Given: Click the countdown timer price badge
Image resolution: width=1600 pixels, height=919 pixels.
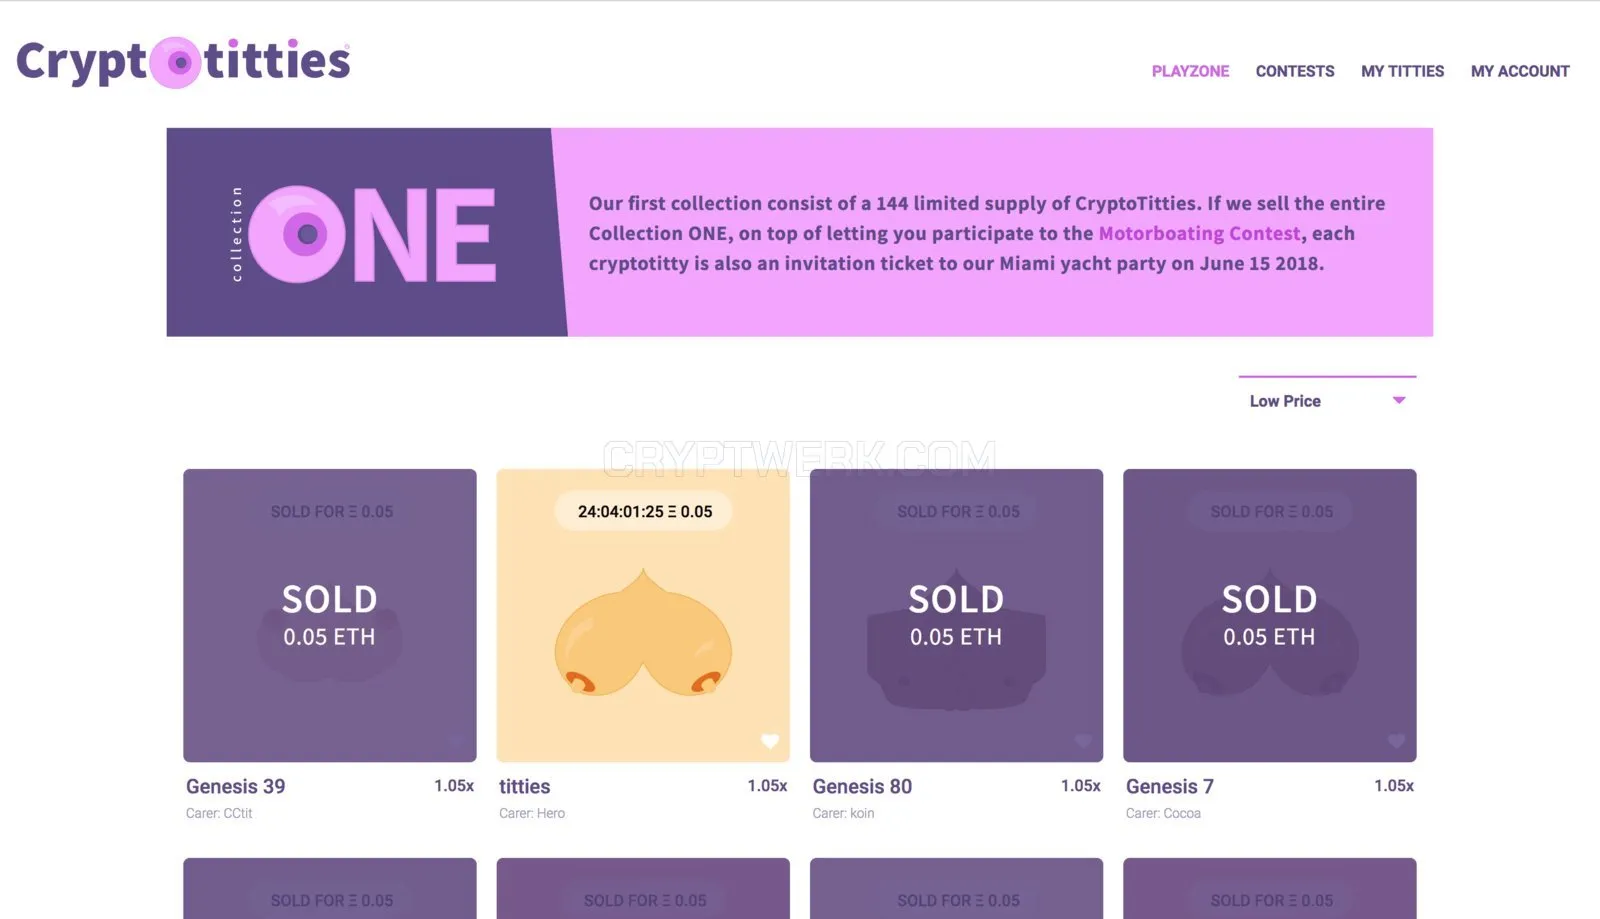Looking at the screenshot, I should 645,511.
